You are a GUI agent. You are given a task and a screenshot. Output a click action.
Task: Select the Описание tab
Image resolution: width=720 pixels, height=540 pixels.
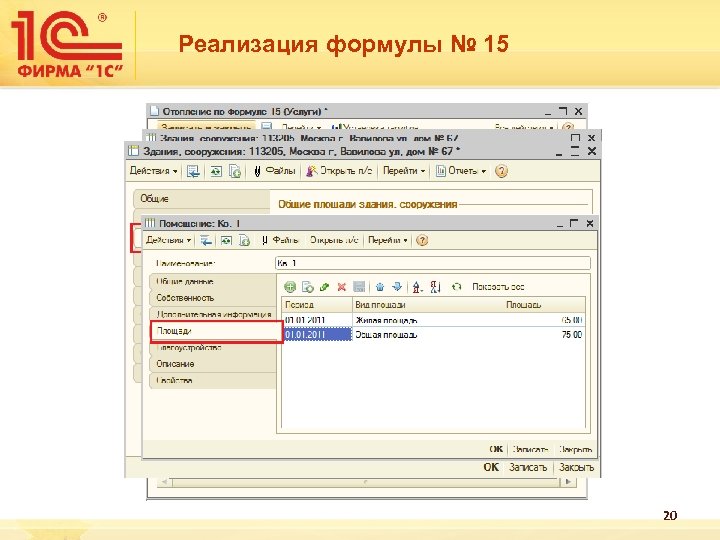(x=213, y=364)
